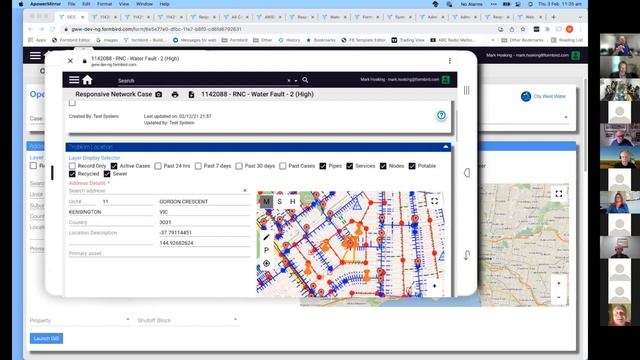Bookmark page with the star icon
The image size is (640, 360).
point(523,29)
